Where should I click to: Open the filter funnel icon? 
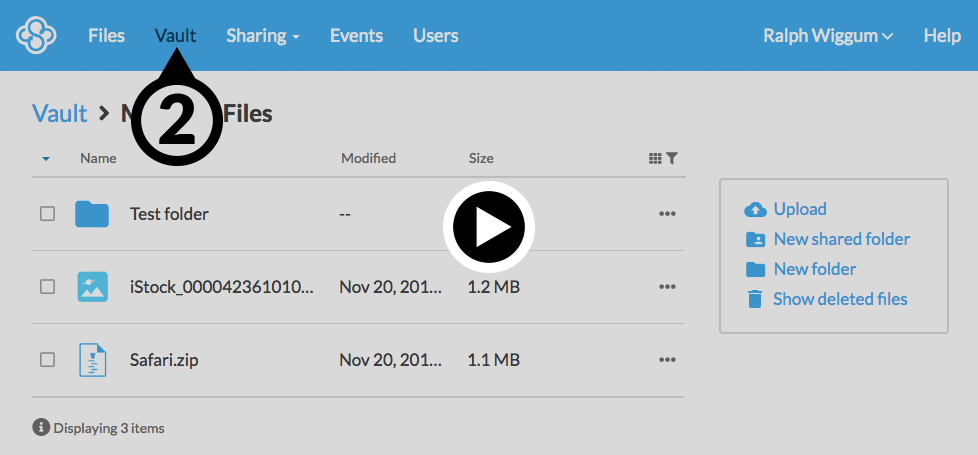tap(672, 158)
